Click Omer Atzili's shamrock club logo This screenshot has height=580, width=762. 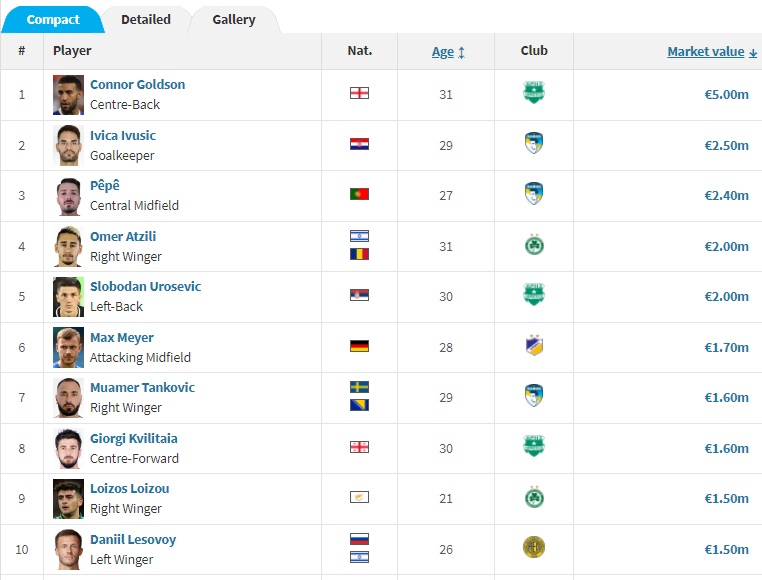click(534, 245)
